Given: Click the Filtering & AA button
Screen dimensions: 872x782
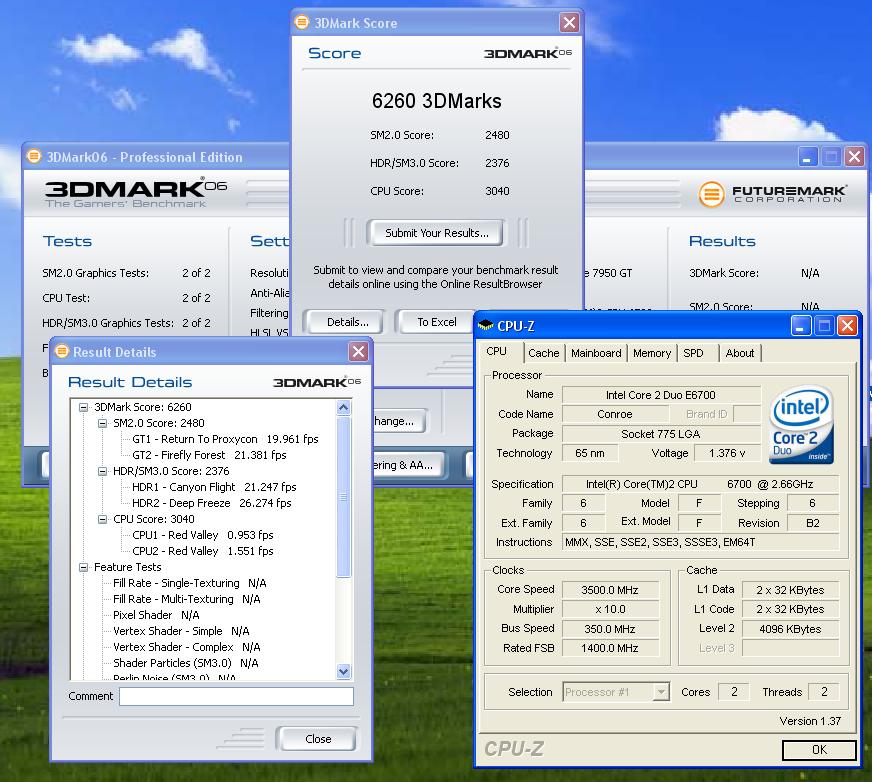Looking at the screenshot, I should [409, 465].
